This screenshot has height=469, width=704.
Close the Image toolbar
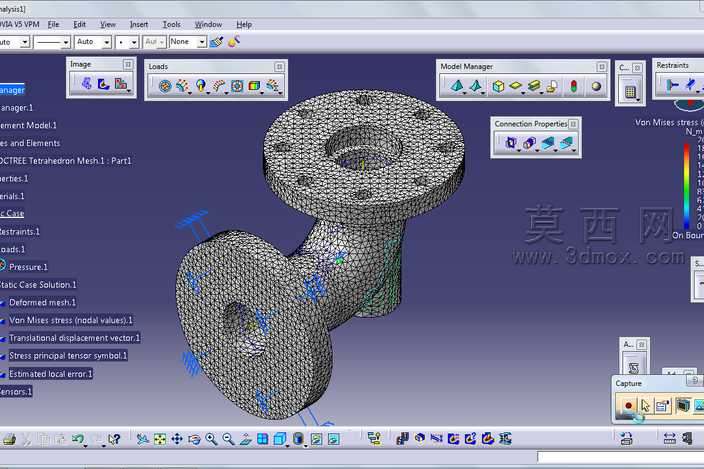click(128, 65)
